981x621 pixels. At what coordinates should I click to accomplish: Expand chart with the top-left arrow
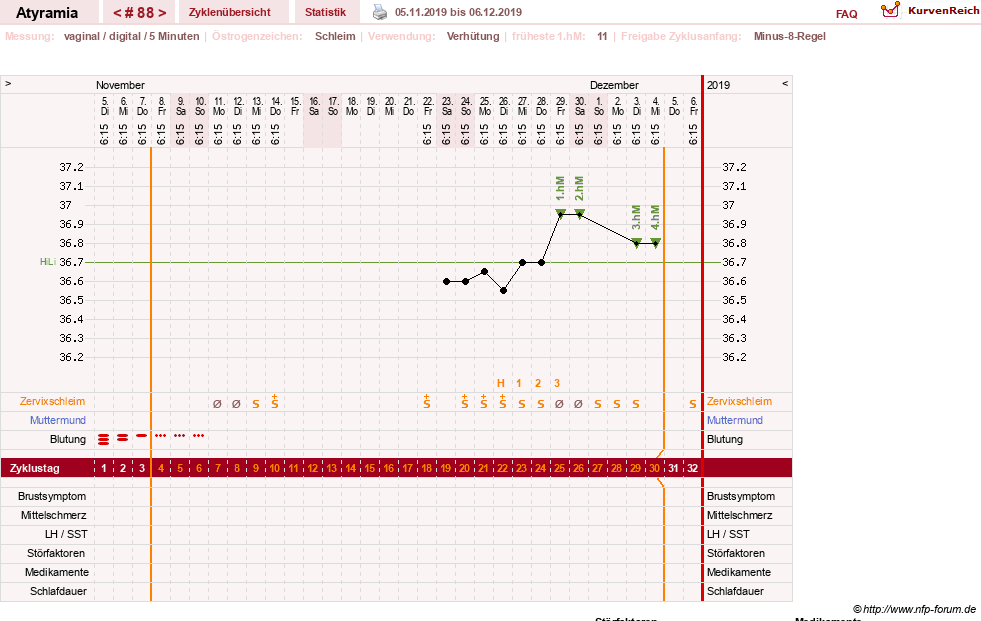point(8,84)
